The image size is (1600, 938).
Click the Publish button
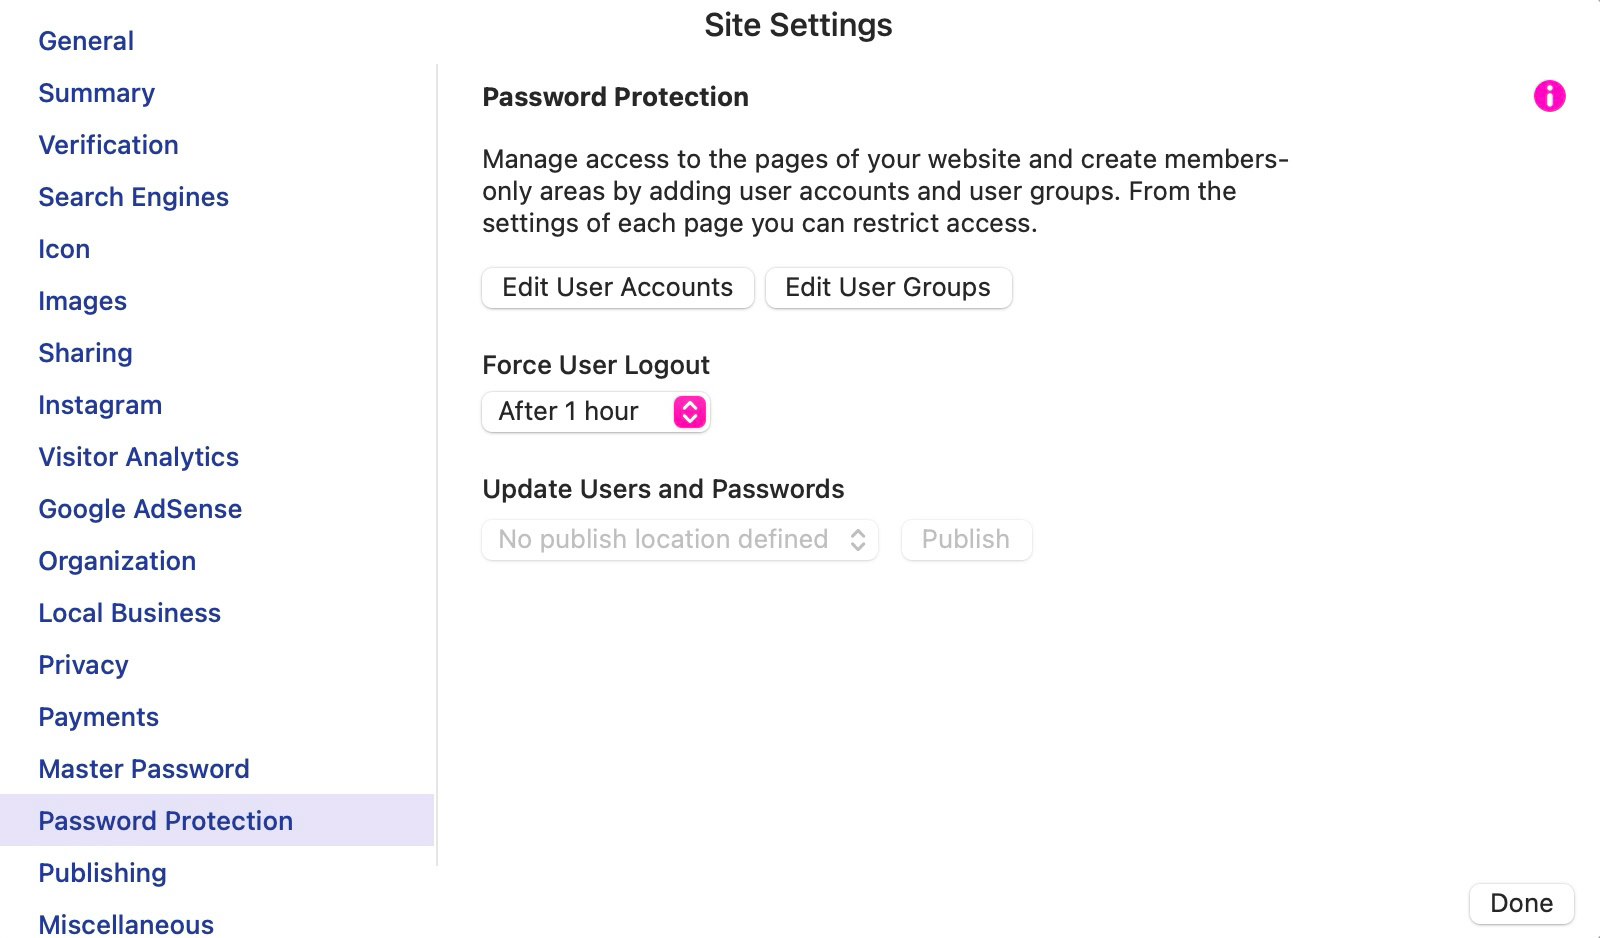pyautogui.click(x=965, y=540)
